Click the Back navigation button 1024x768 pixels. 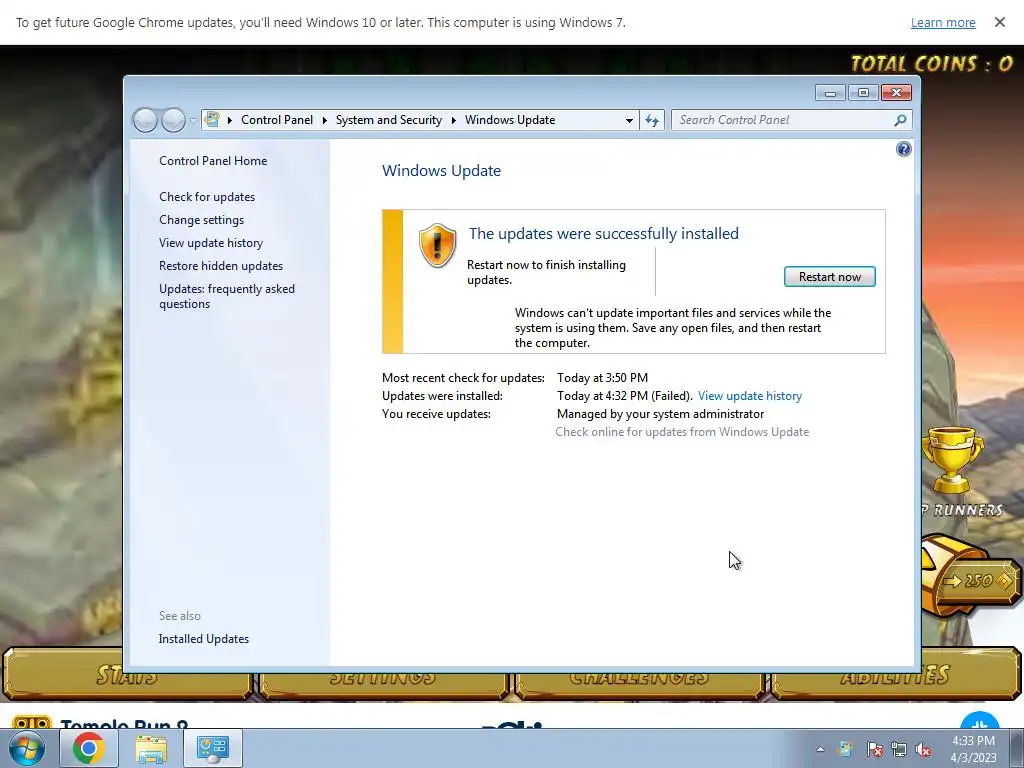point(145,120)
